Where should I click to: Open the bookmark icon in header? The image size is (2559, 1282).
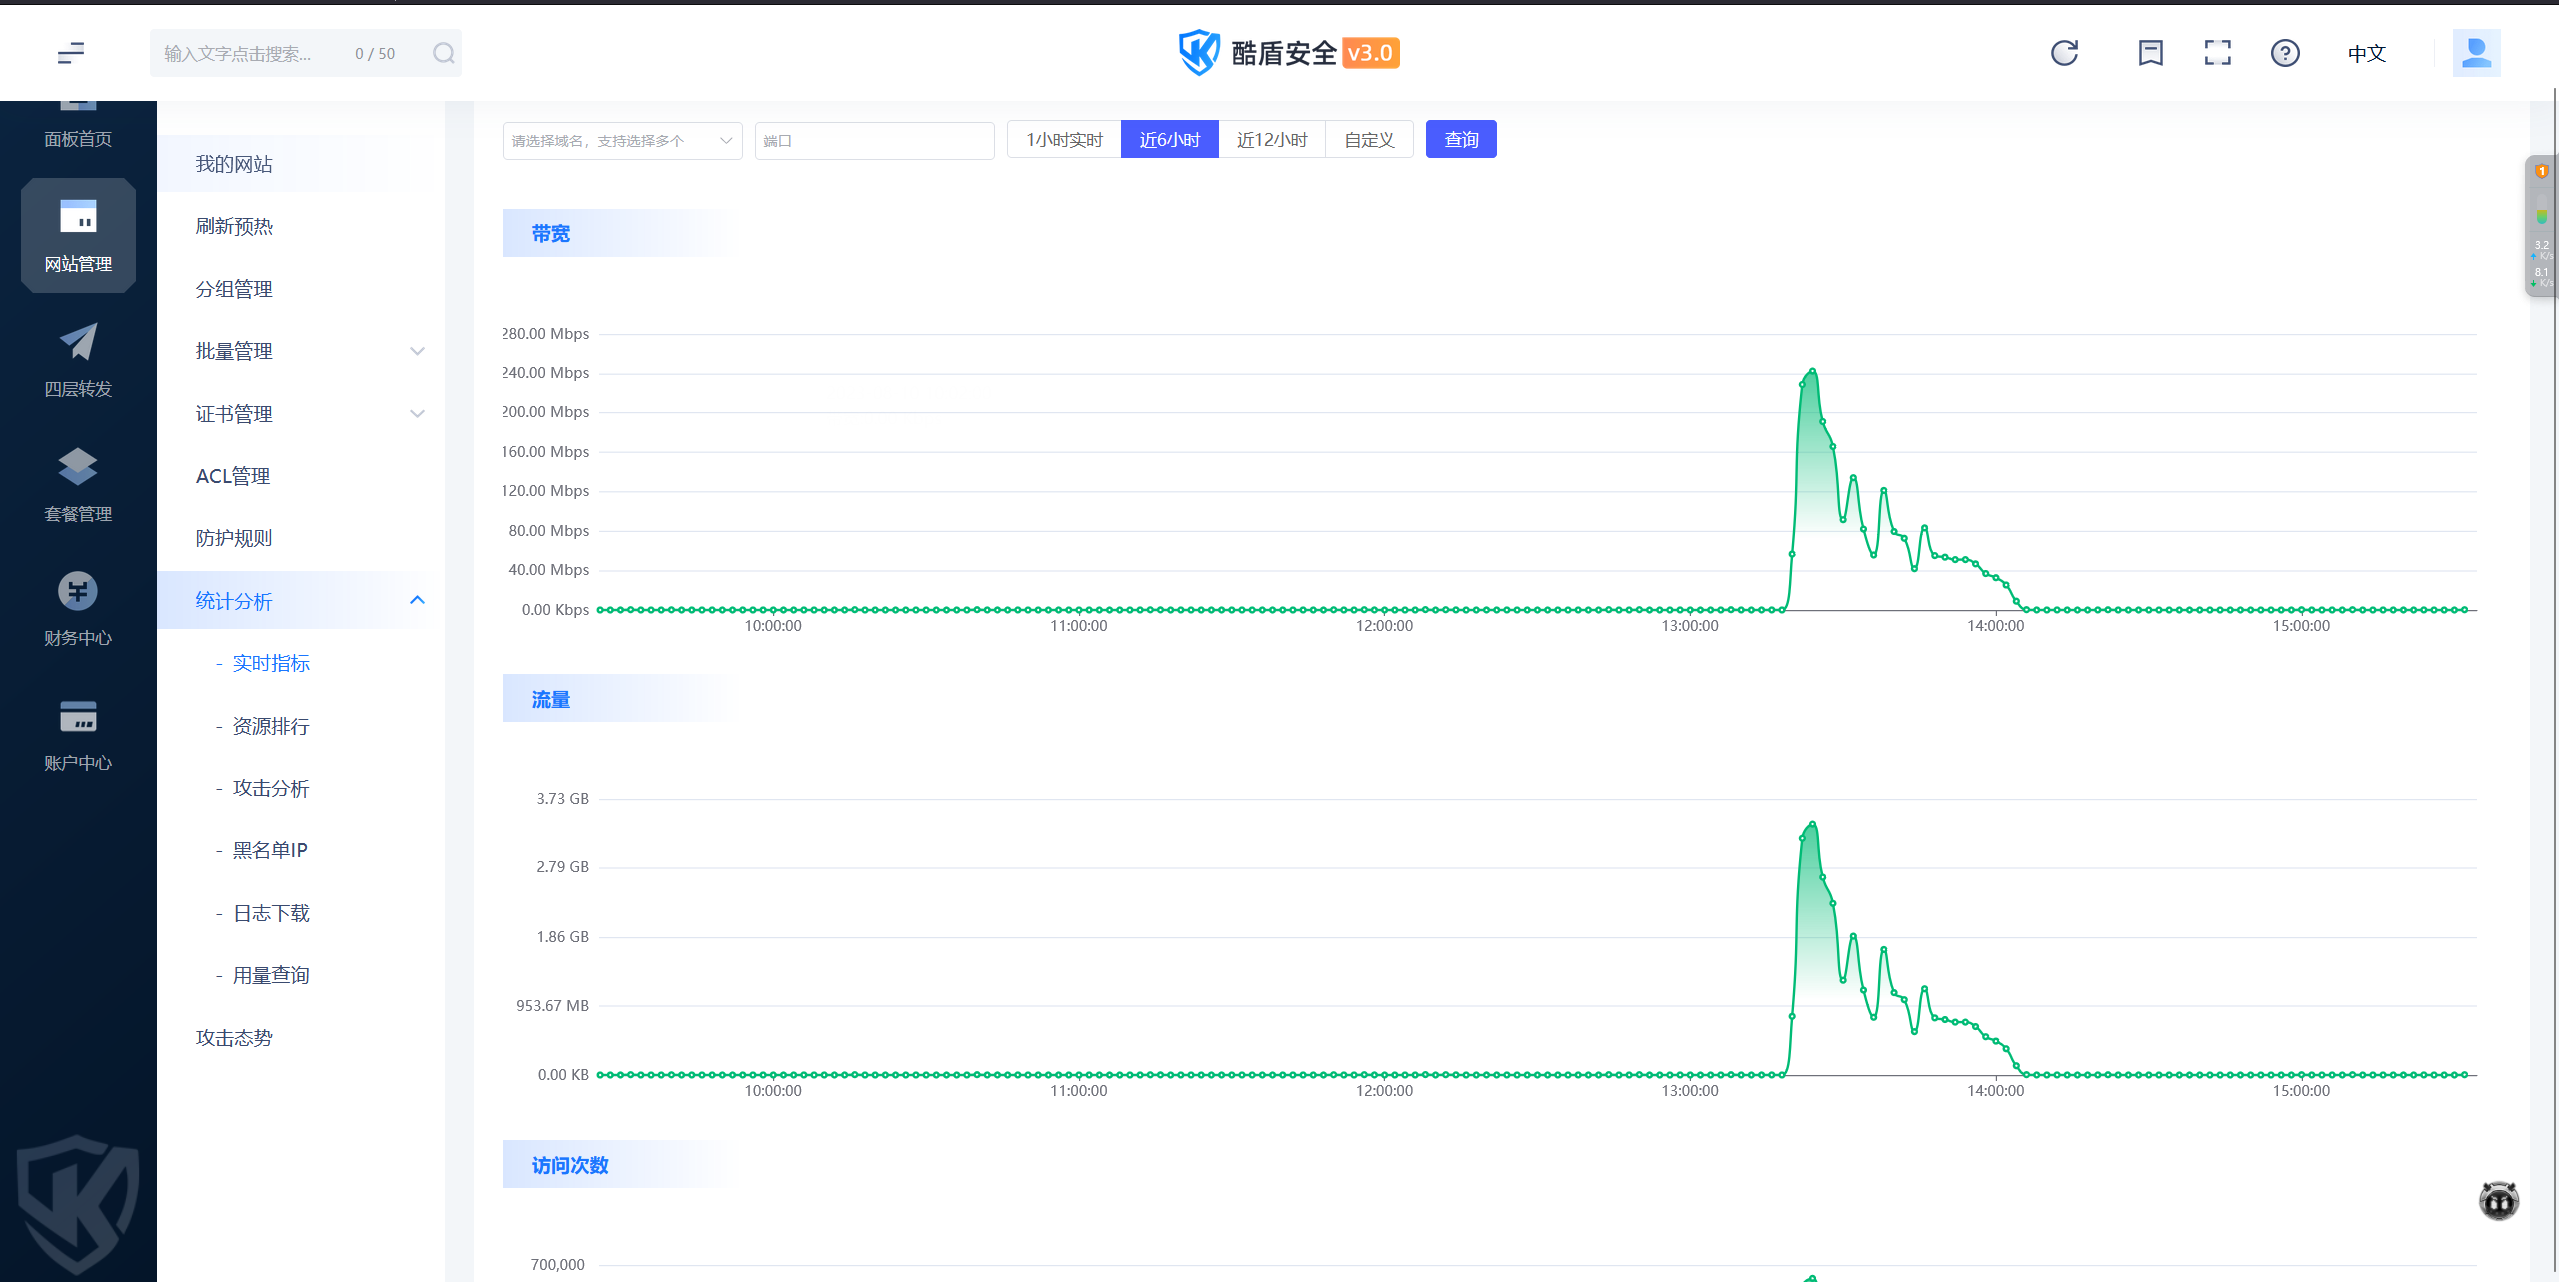coord(2150,53)
